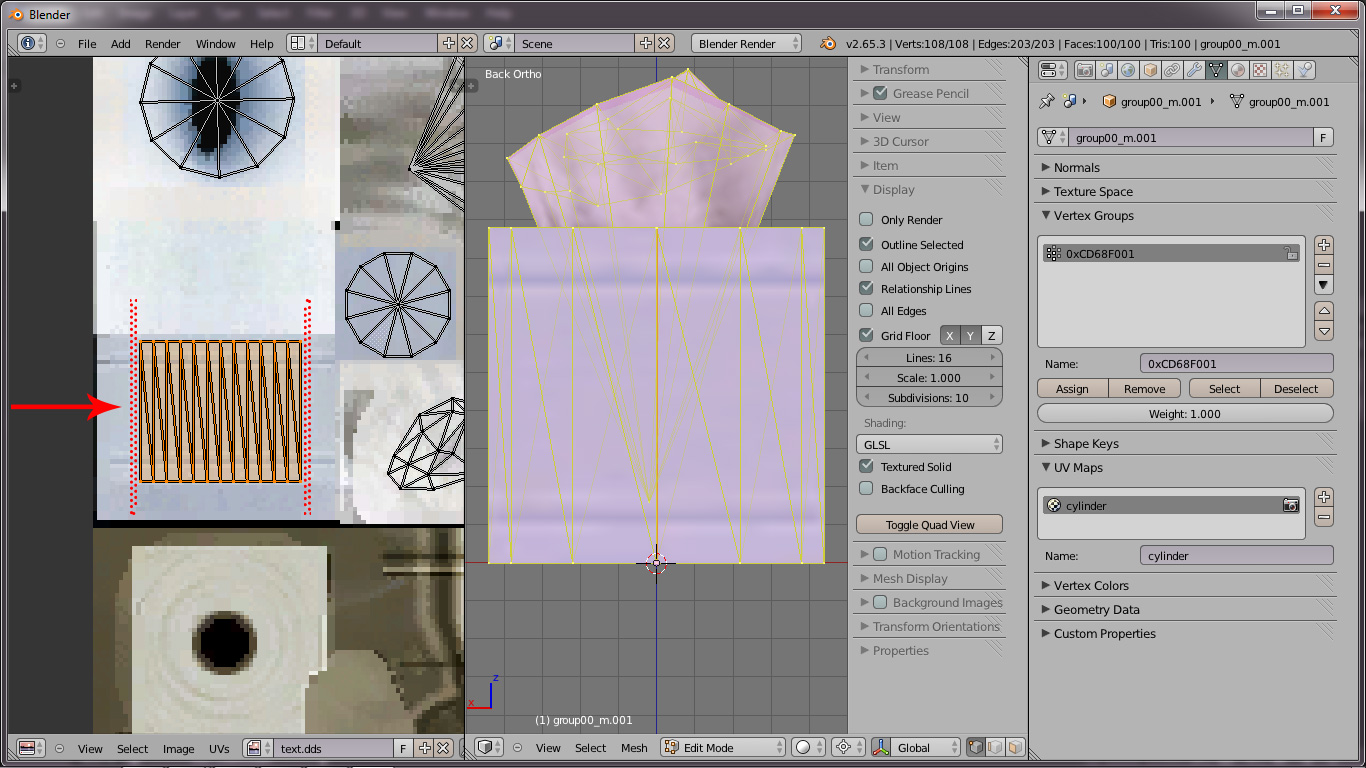Select face select mode in 3D header
Viewport: 1366px width, 768px height.
tap(1015, 747)
